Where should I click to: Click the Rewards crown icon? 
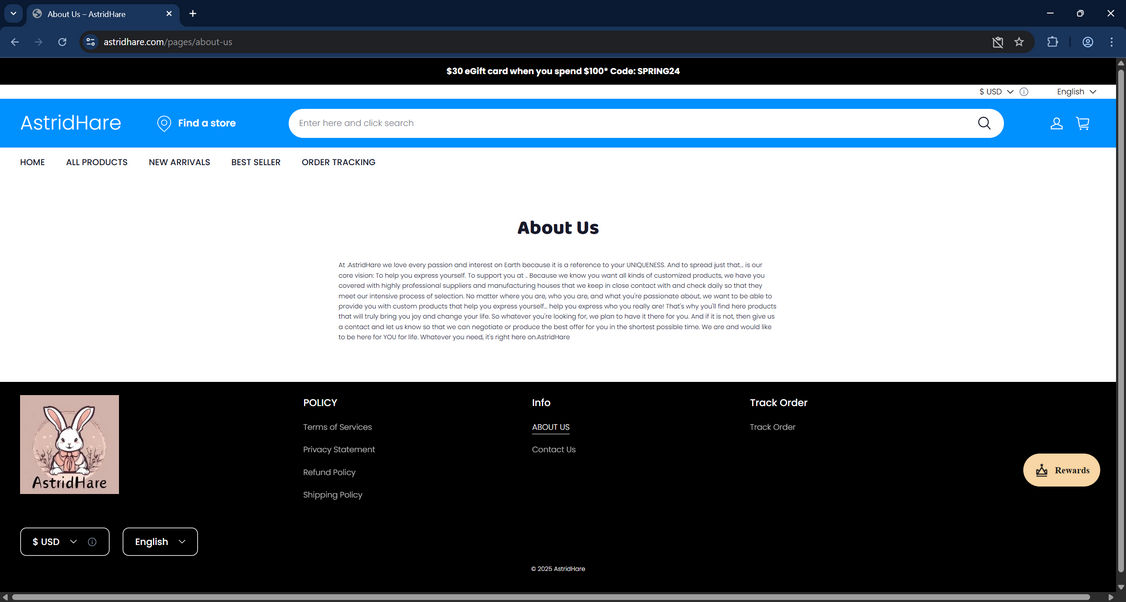click(x=1042, y=471)
